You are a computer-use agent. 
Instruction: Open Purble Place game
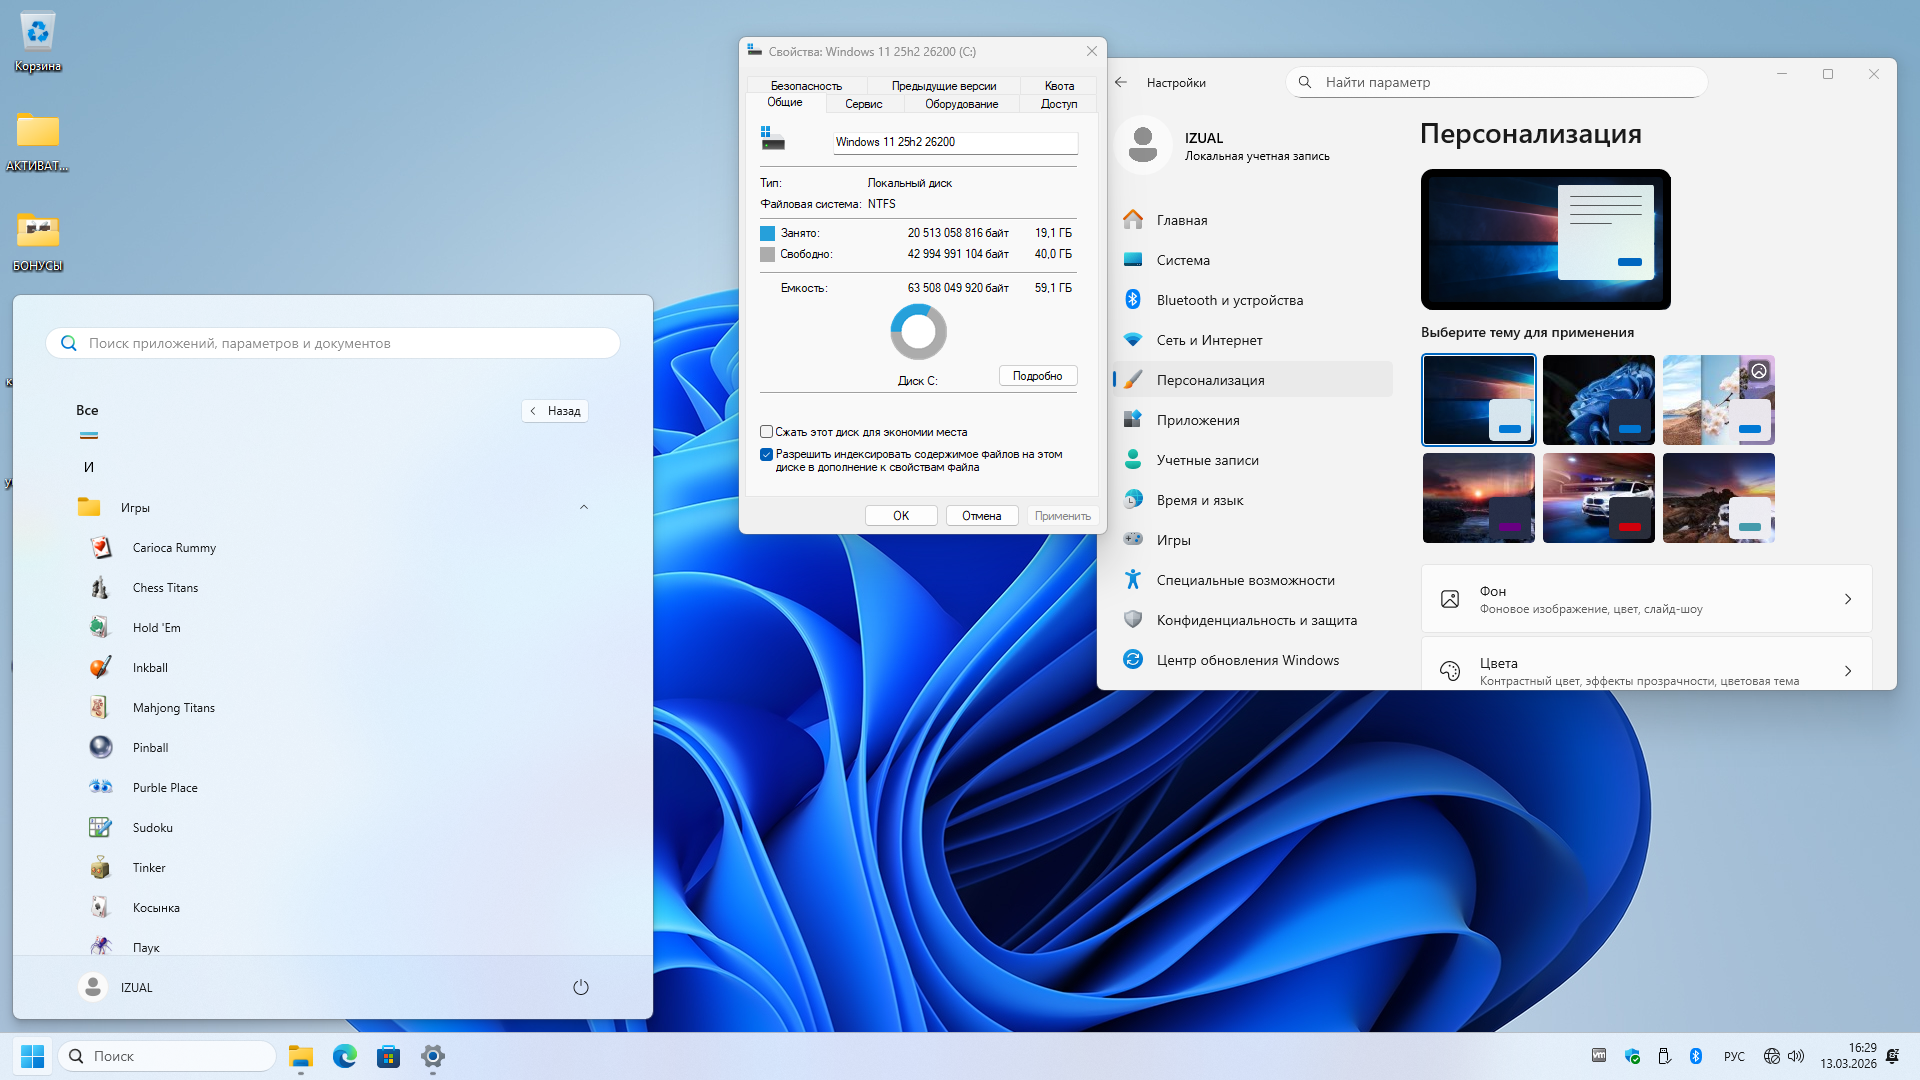[164, 788]
